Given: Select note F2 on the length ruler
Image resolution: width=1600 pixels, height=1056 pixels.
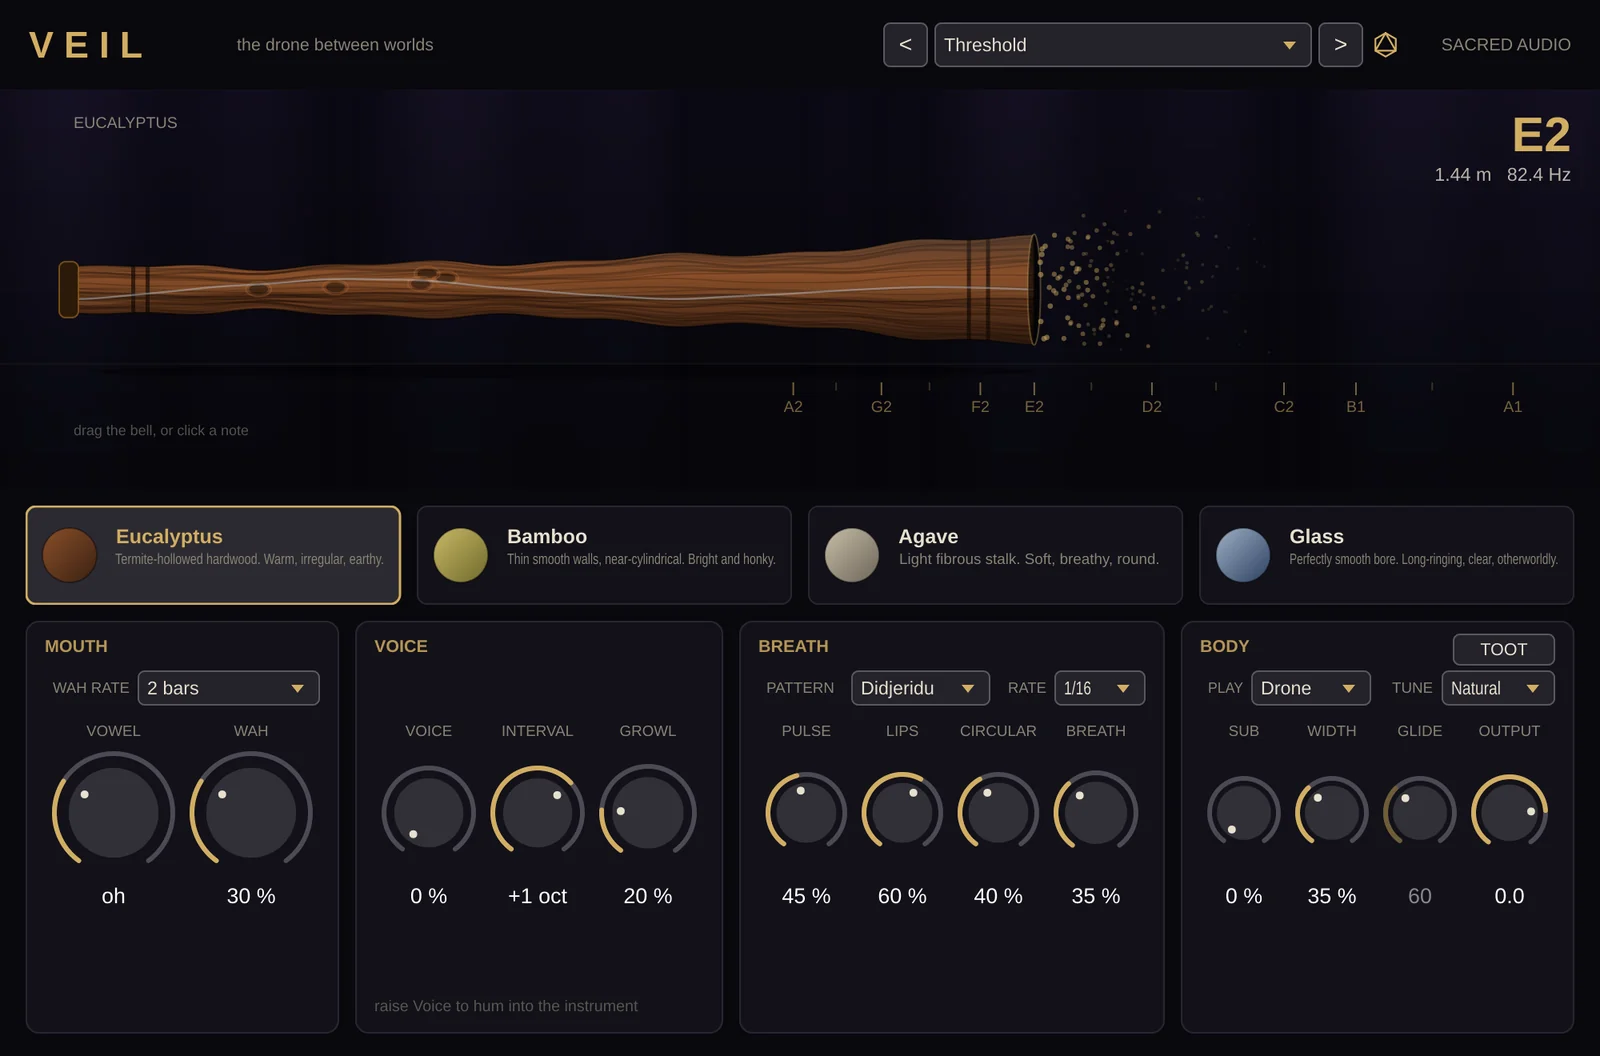Looking at the screenshot, I should click(x=980, y=399).
